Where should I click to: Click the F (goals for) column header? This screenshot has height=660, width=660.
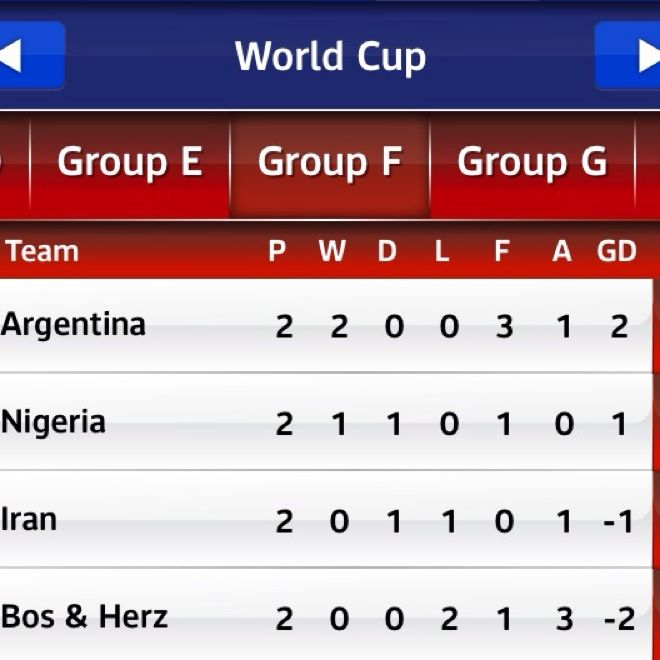pos(502,252)
